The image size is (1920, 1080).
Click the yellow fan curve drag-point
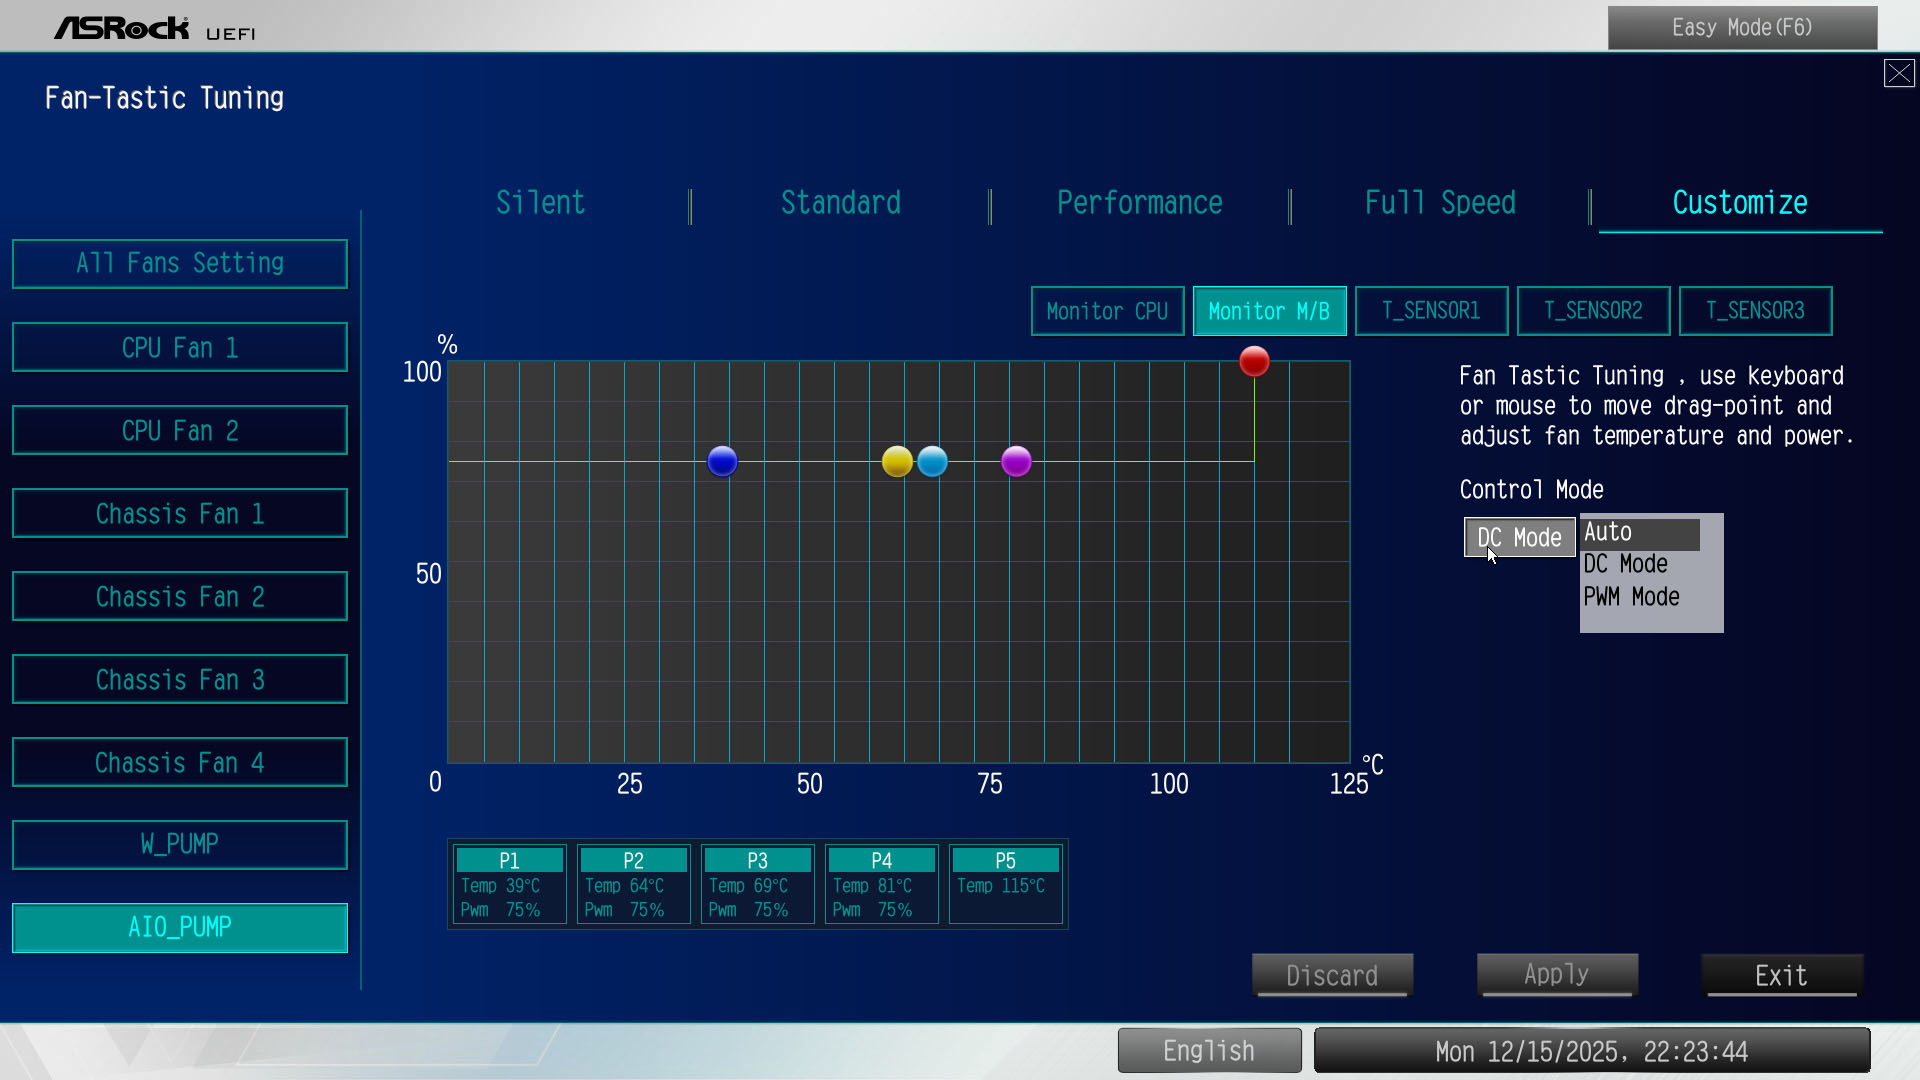[x=897, y=461]
